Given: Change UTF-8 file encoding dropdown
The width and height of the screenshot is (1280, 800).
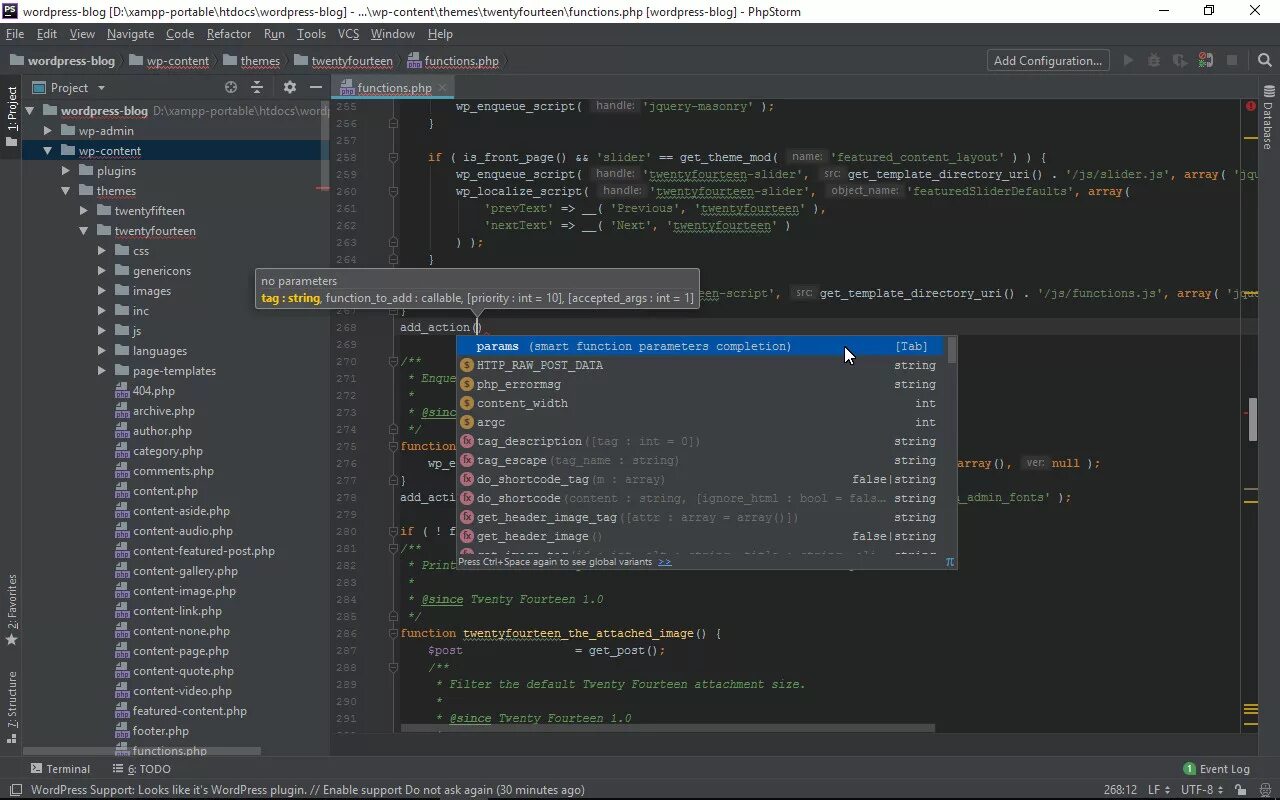Looking at the screenshot, I should pyautogui.click(x=1201, y=789).
